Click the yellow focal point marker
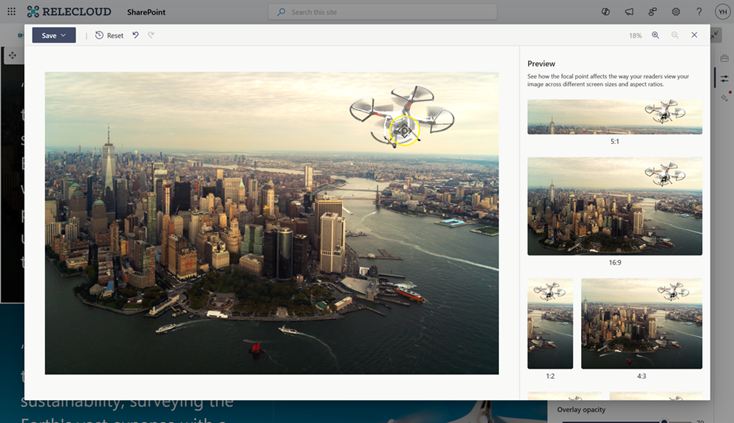The height and width of the screenshot is (423, 734). coord(403,130)
